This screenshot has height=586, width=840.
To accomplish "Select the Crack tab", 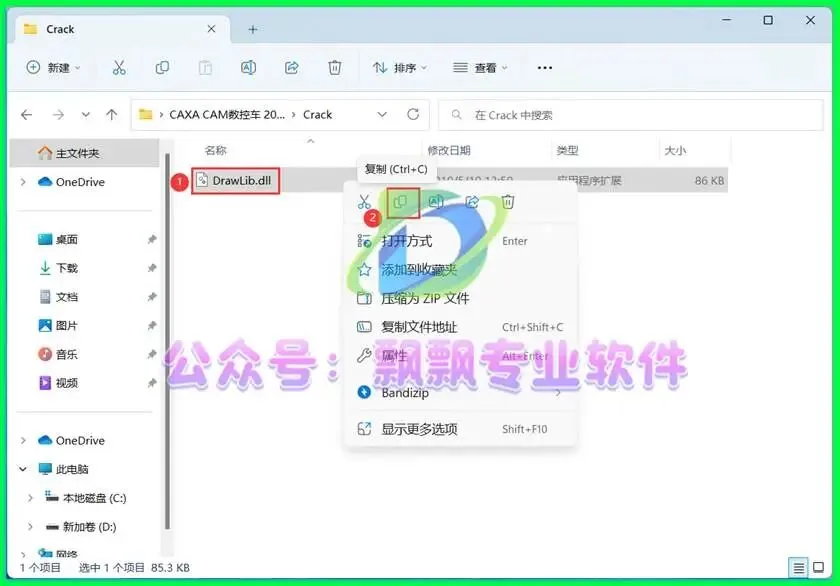I will [123, 29].
